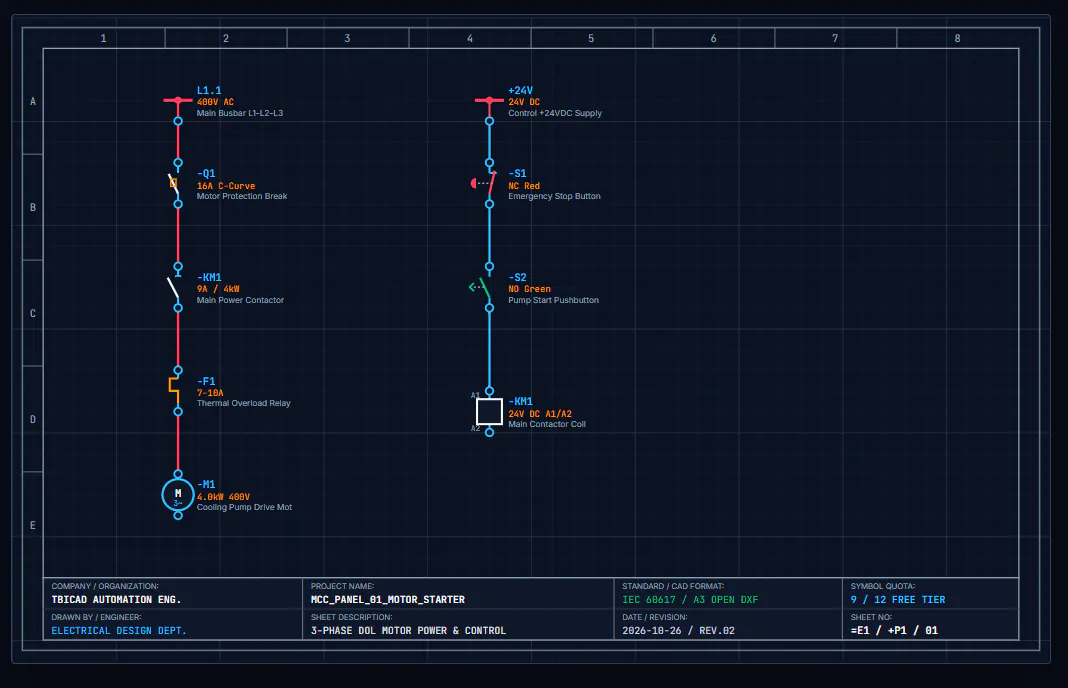Select the -F1 thermal overload relay symbol

pyautogui.click(x=175, y=391)
